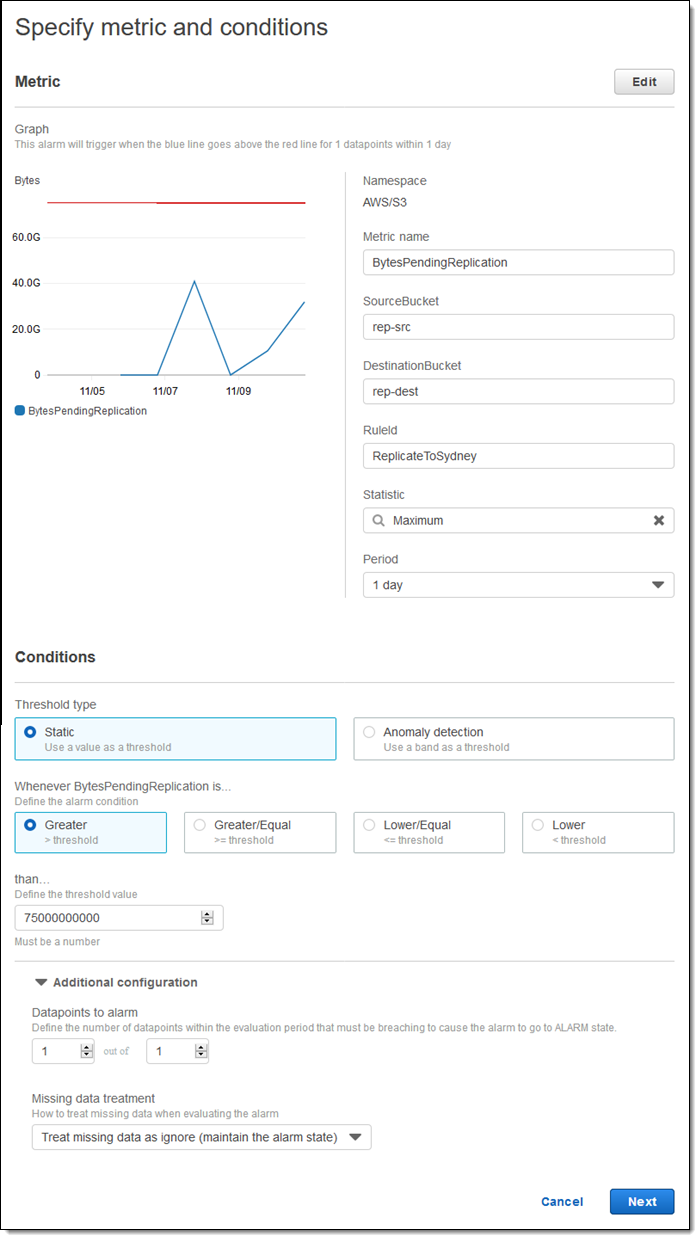
Task: Click the Cancel link
Action: [562, 1202]
